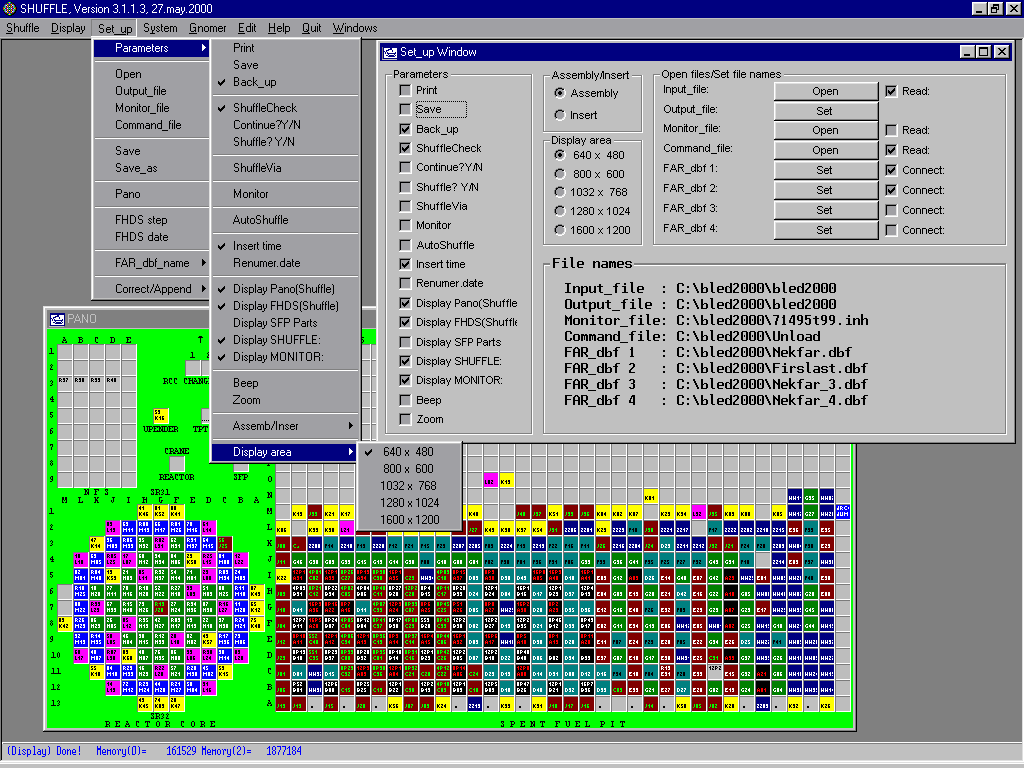Click ShuffleVia in the Parameters submenu

pyautogui.click(x=285, y=168)
